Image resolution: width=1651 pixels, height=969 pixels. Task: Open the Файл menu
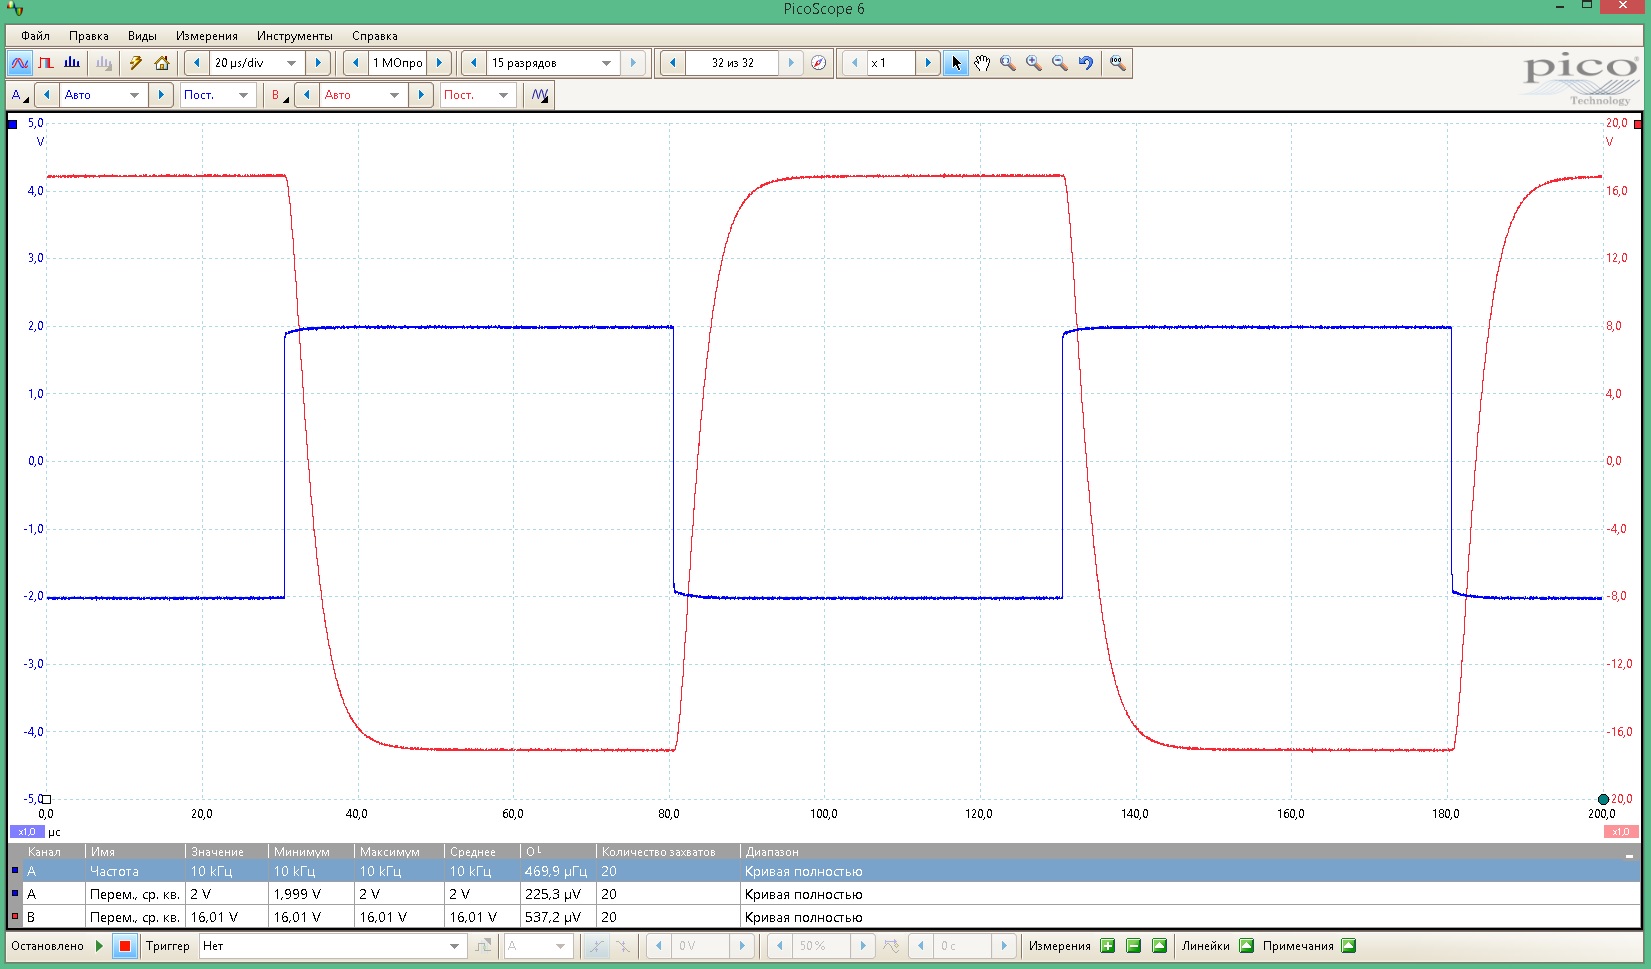coord(35,36)
